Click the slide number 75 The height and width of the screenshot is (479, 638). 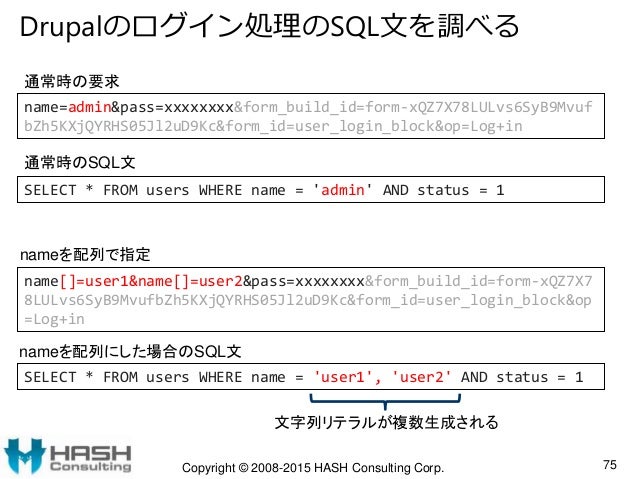click(610, 464)
